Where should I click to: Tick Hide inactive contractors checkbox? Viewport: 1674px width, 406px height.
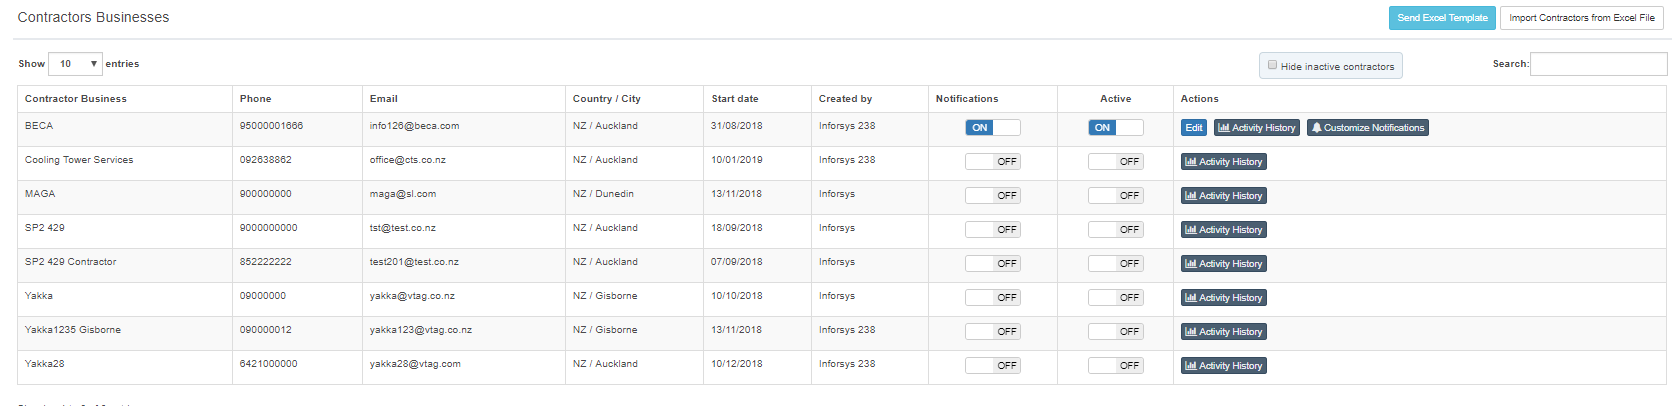[1273, 65]
